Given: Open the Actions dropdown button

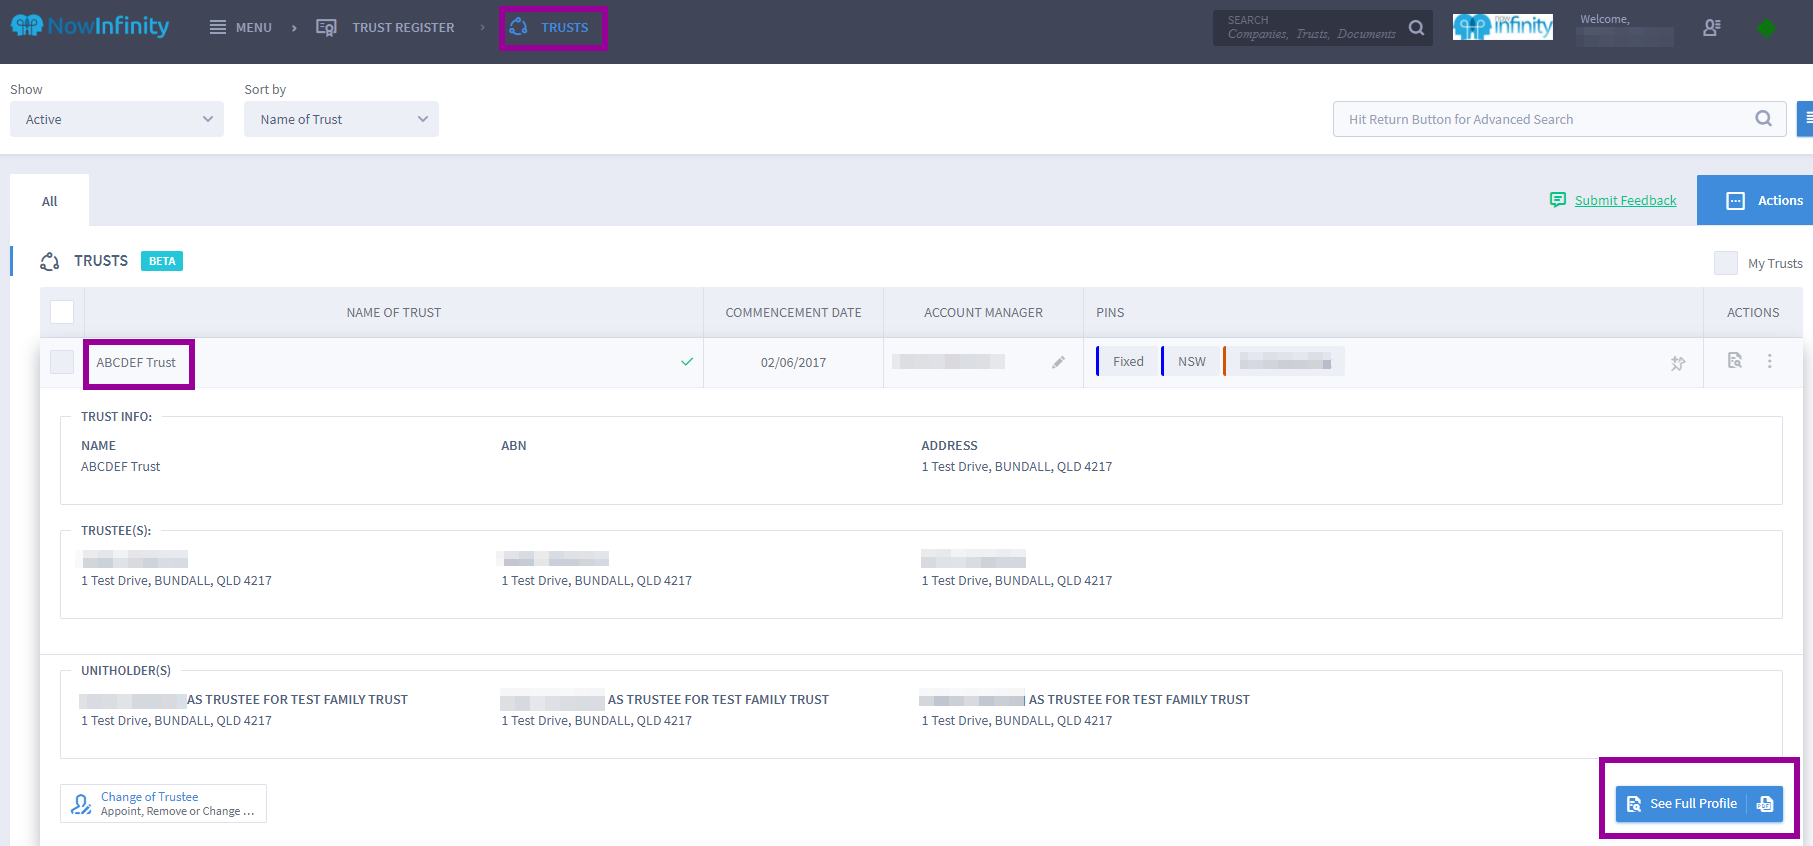Looking at the screenshot, I should [1755, 200].
